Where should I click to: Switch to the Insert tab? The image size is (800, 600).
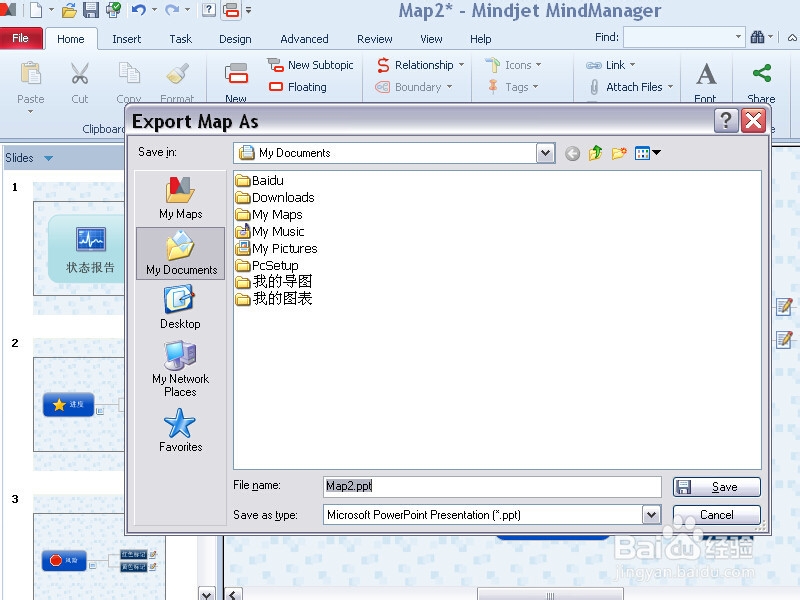pyautogui.click(x=127, y=39)
